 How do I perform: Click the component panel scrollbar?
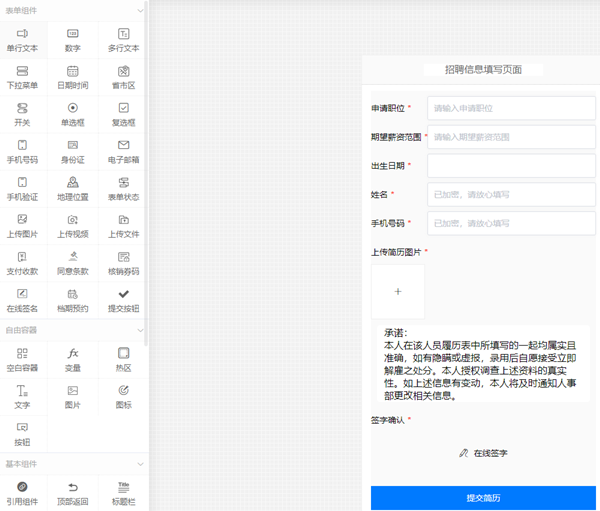[146, 173]
